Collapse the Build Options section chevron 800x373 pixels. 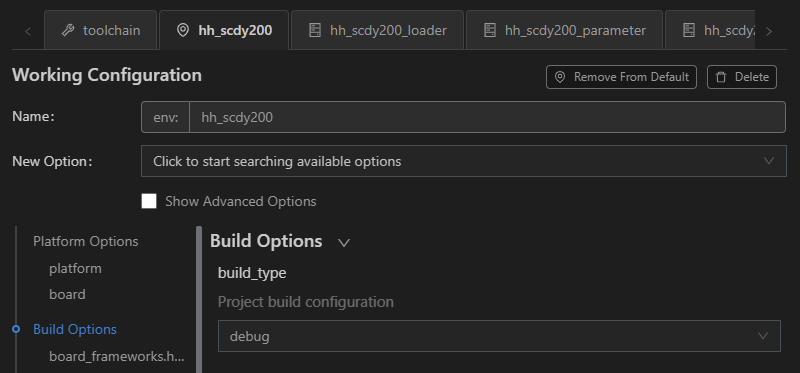[x=344, y=243]
